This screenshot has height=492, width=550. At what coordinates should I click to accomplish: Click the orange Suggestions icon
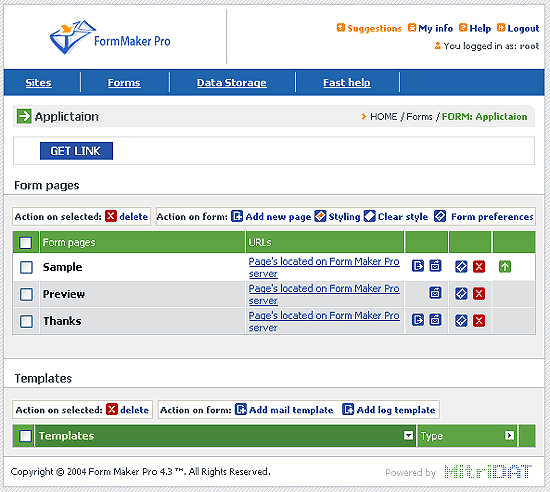(341, 27)
